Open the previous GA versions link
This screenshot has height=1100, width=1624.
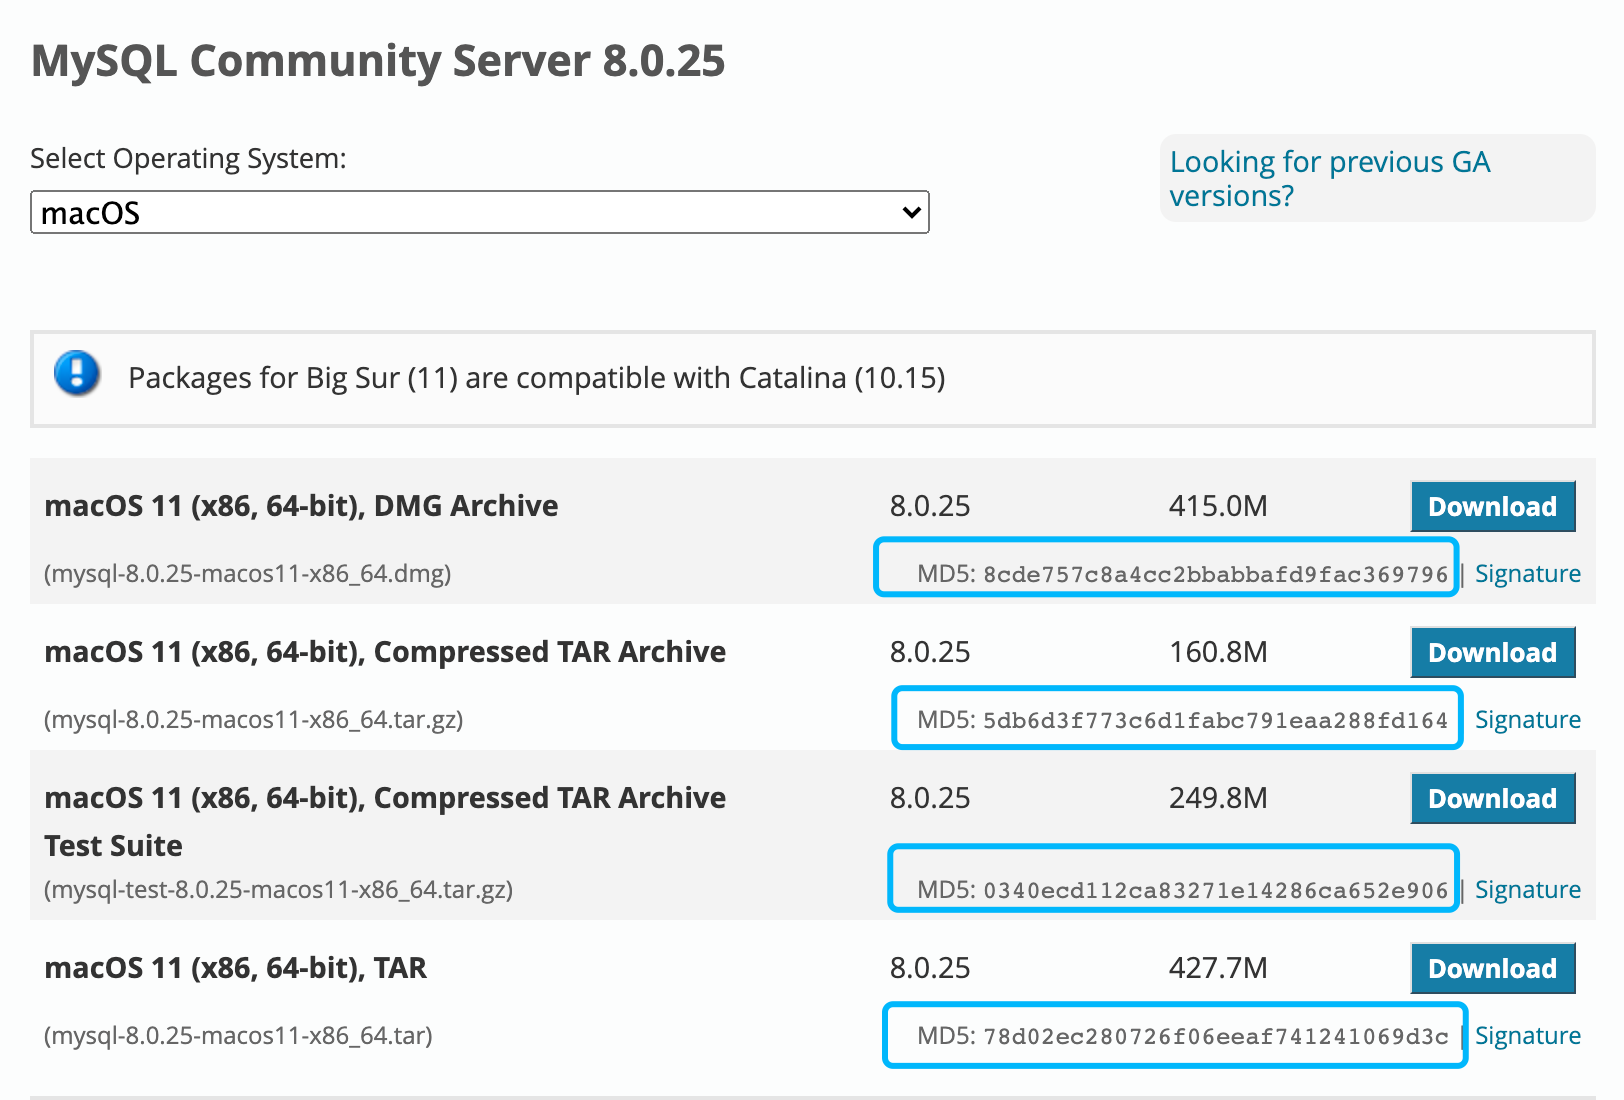coord(1329,178)
